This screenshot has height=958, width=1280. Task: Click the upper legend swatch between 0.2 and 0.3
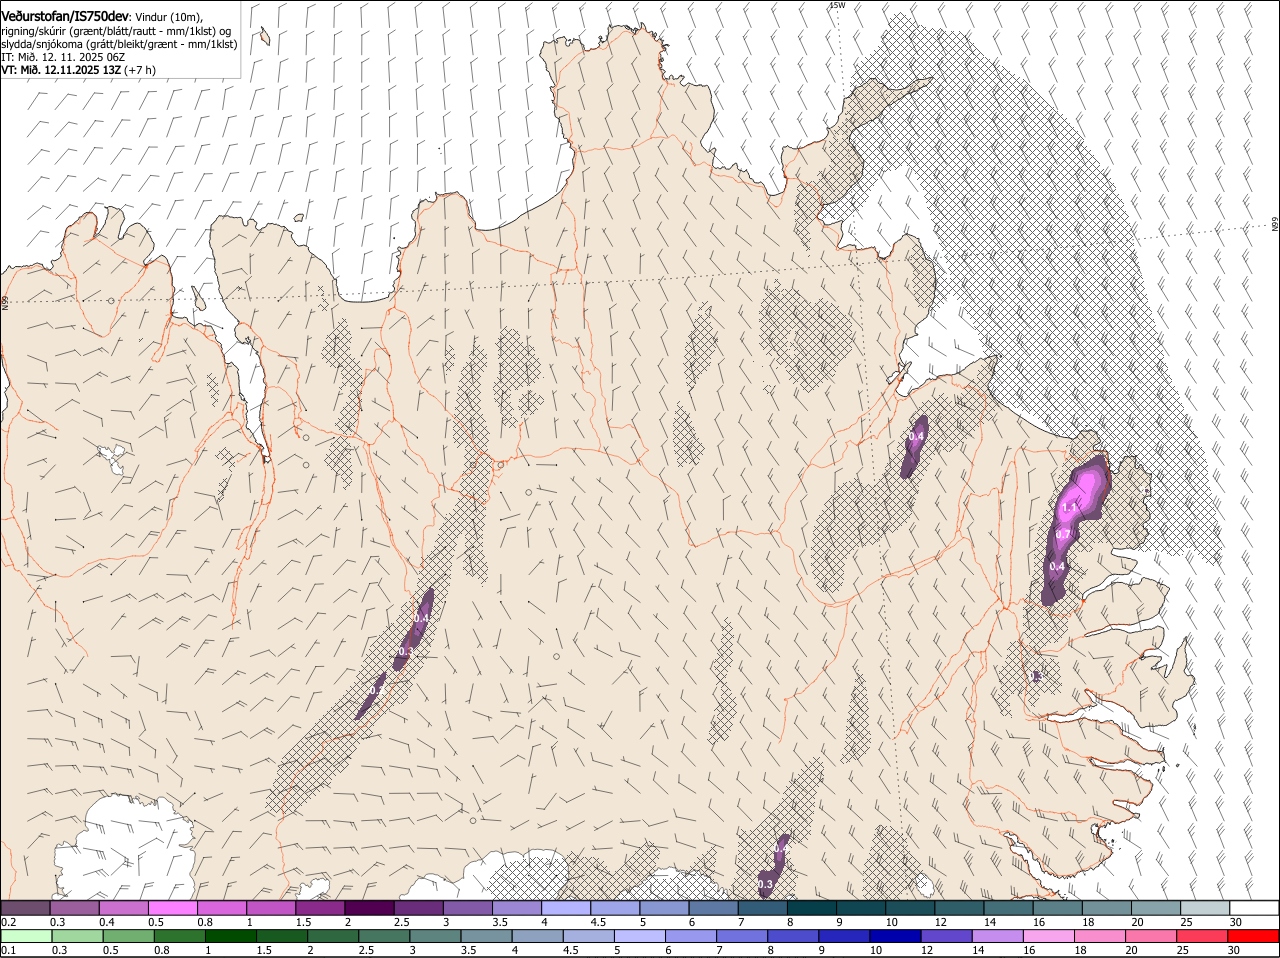click(25, 907)
